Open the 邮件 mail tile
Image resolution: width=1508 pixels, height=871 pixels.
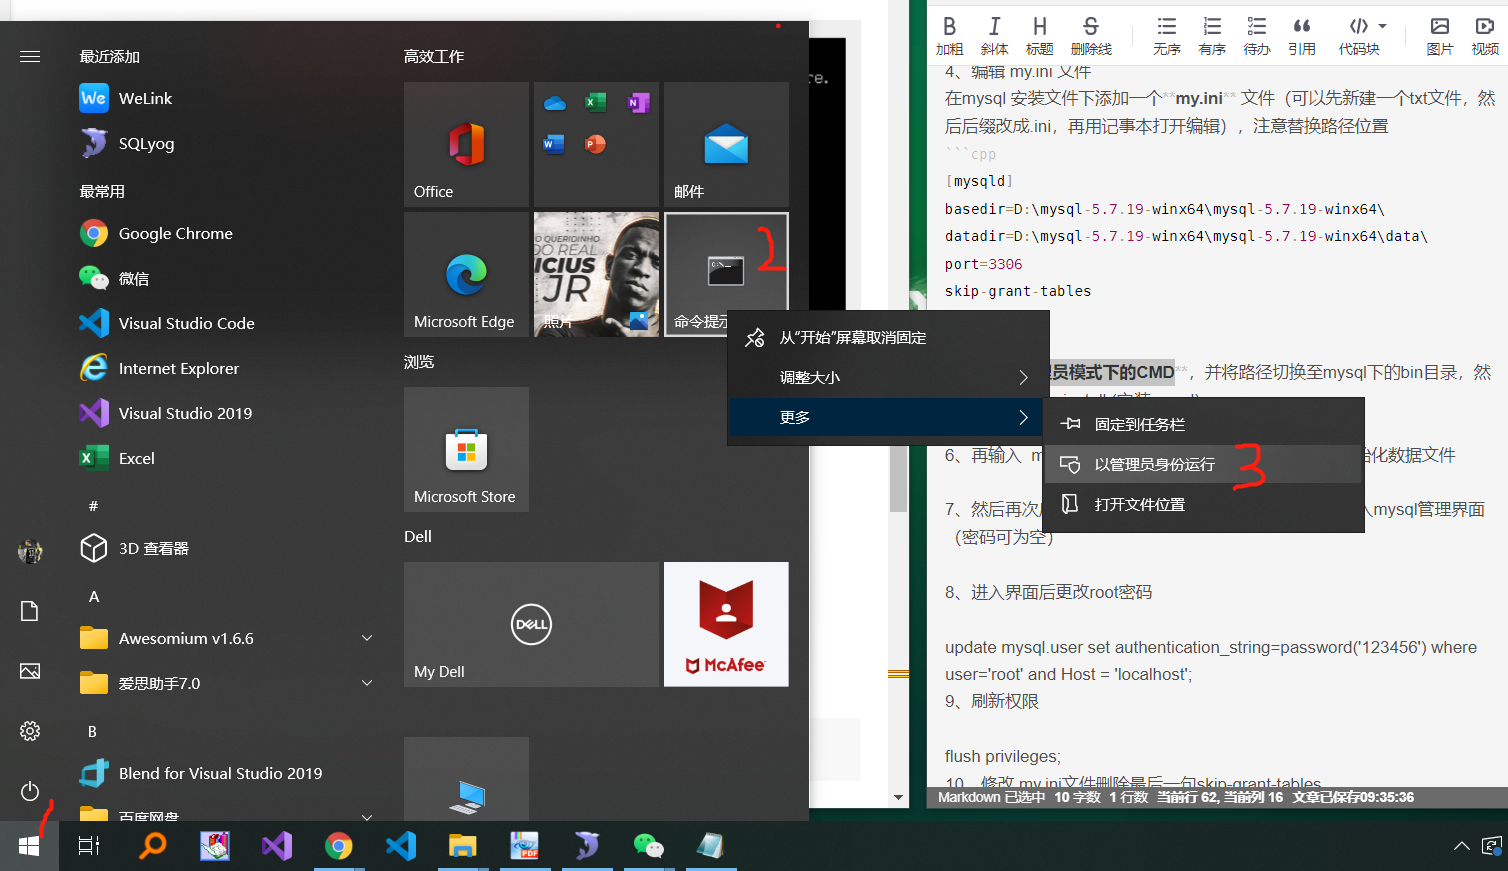coord(726,144)
